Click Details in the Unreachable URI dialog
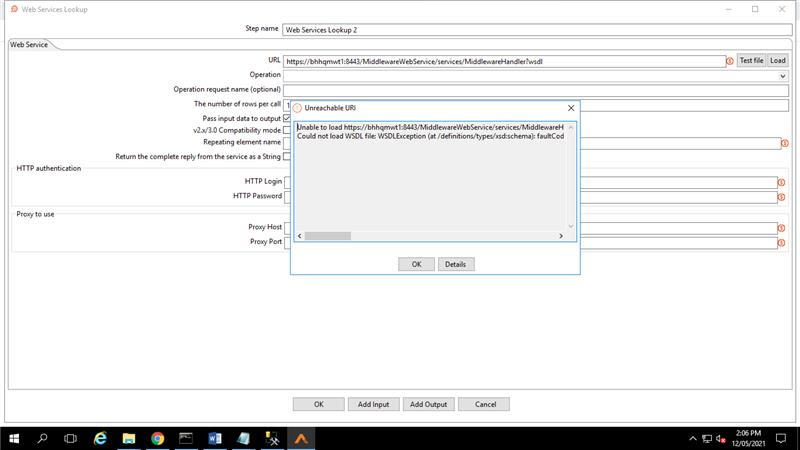The width and height of the screenshot is (800, 450). pos(455,264)
